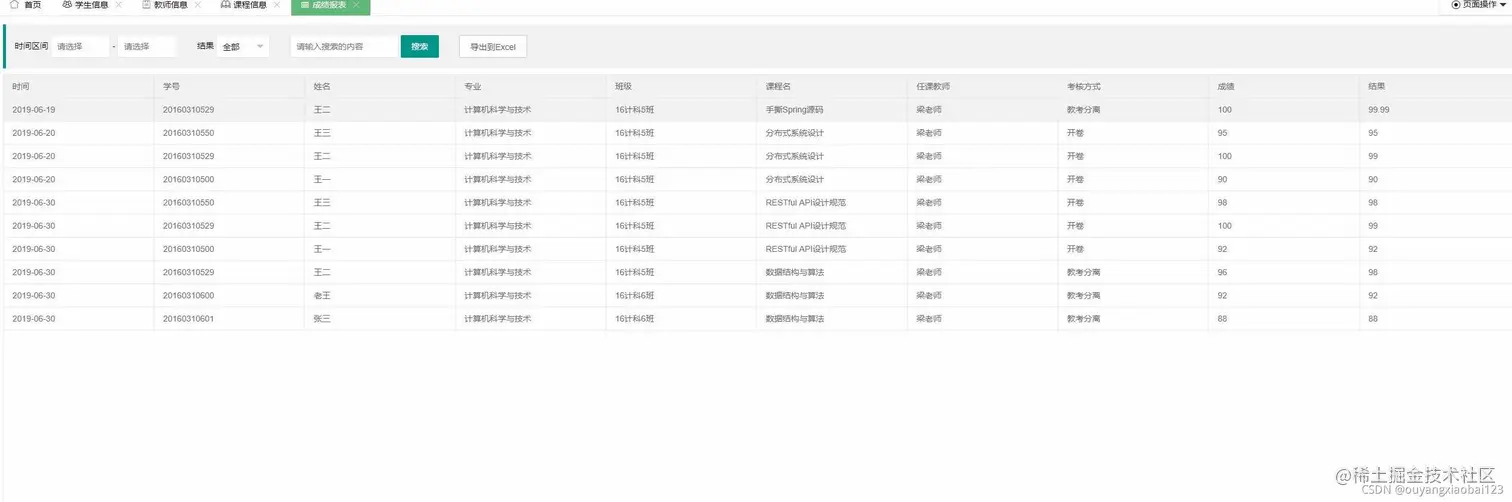
Task: Click the table icon on 成绩报表 tab
Action: (304, 5)
